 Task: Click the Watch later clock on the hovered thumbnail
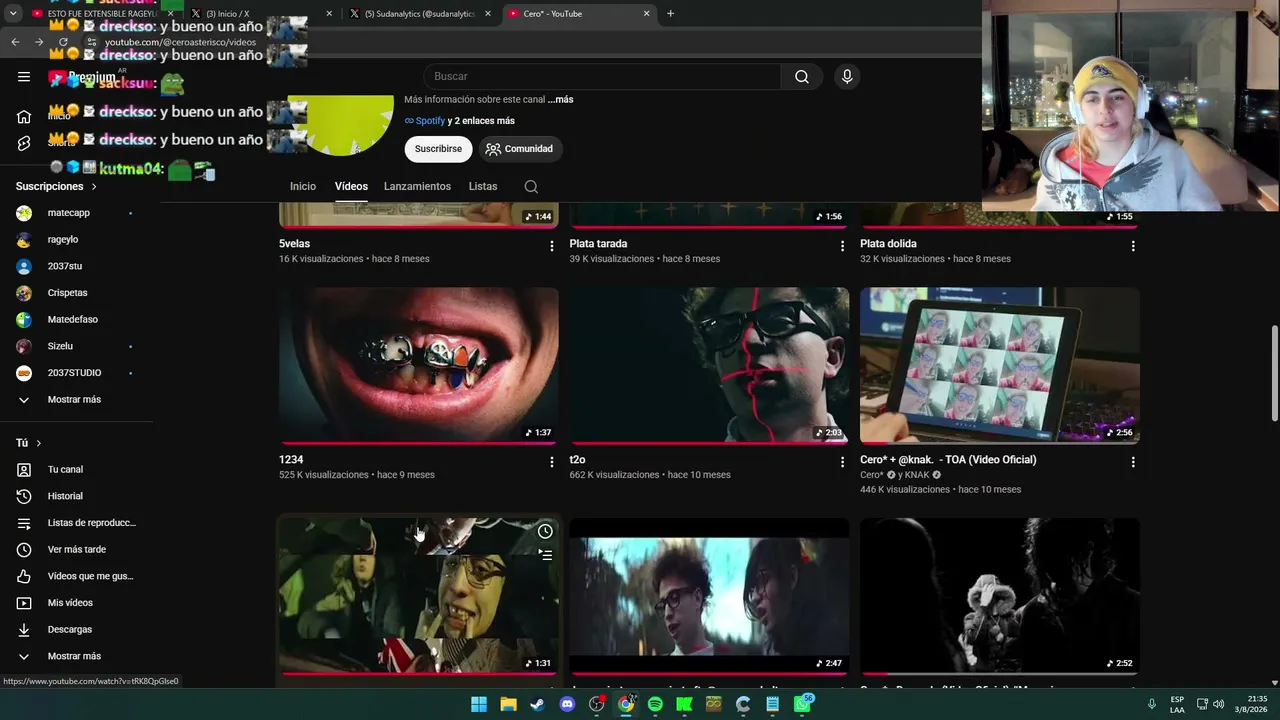(545, 531)
